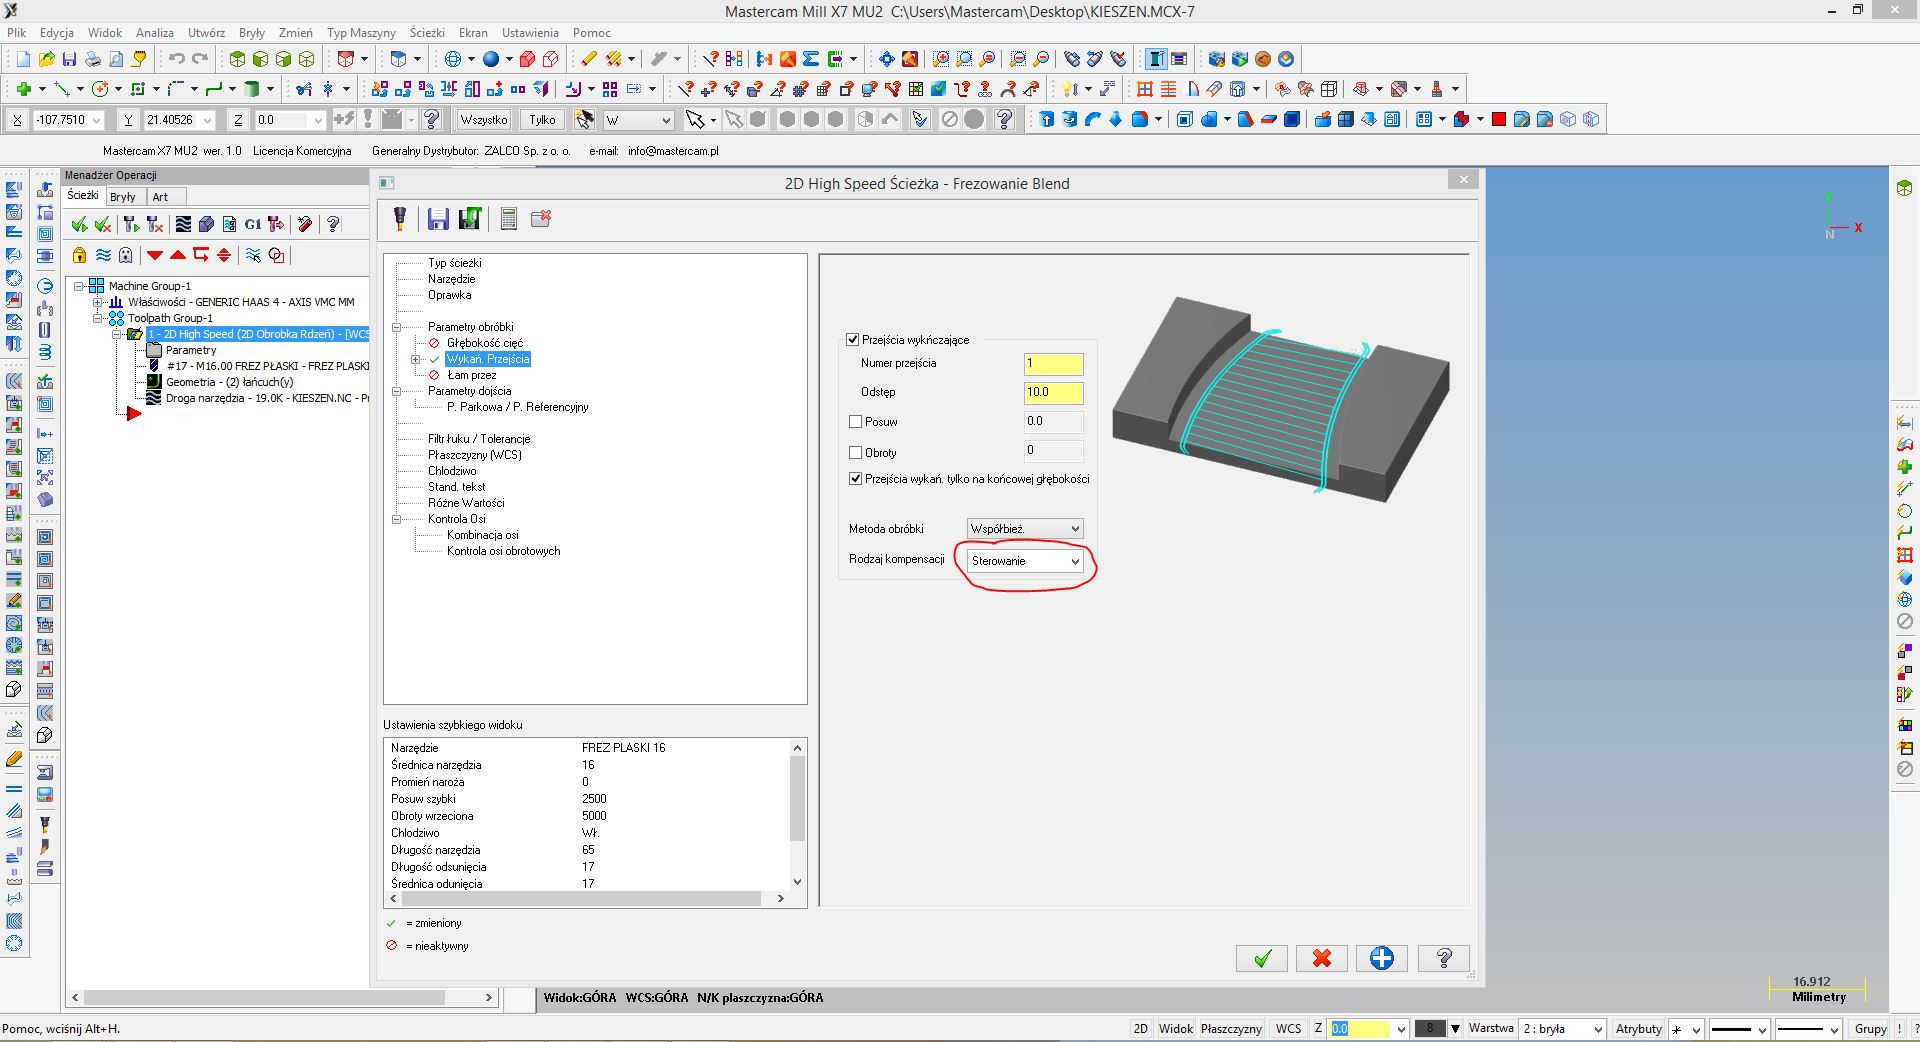This screenshot has width=1920, height=1042.
Task: Open calculator icon in dialog toolbar
Action: pos(509,218)
